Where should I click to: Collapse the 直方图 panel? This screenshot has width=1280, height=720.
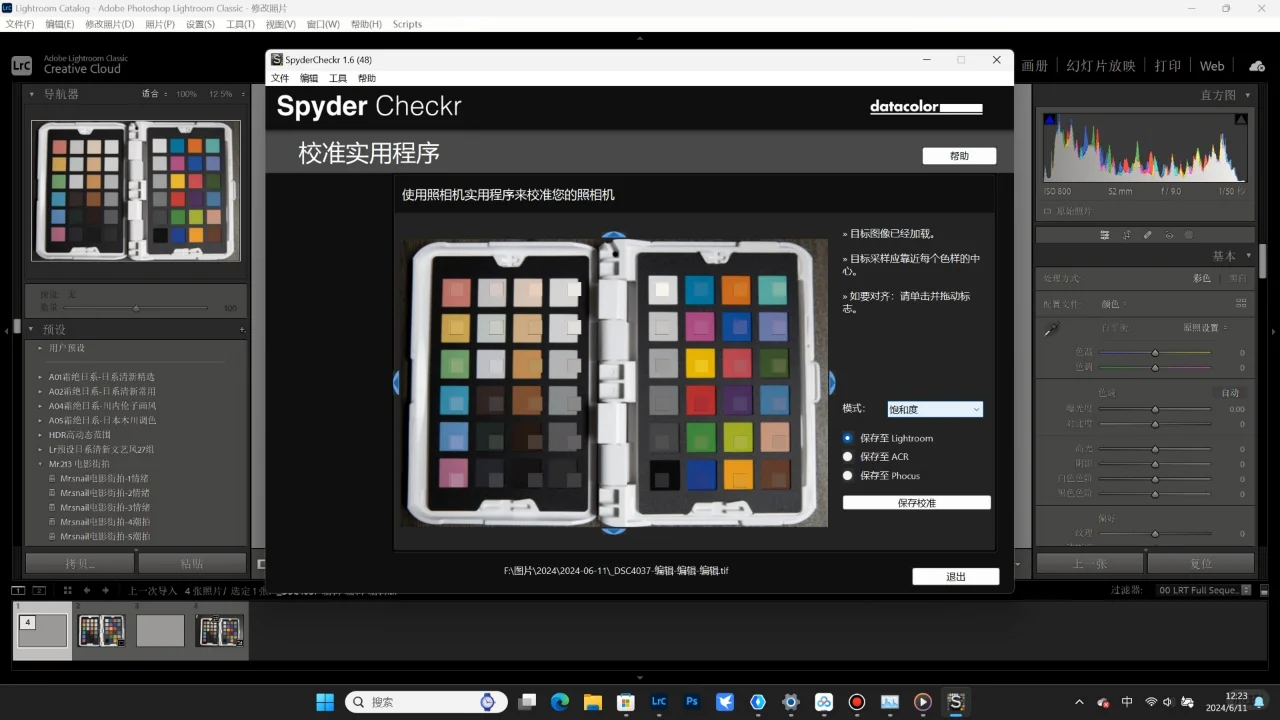tap(1246, 95)
